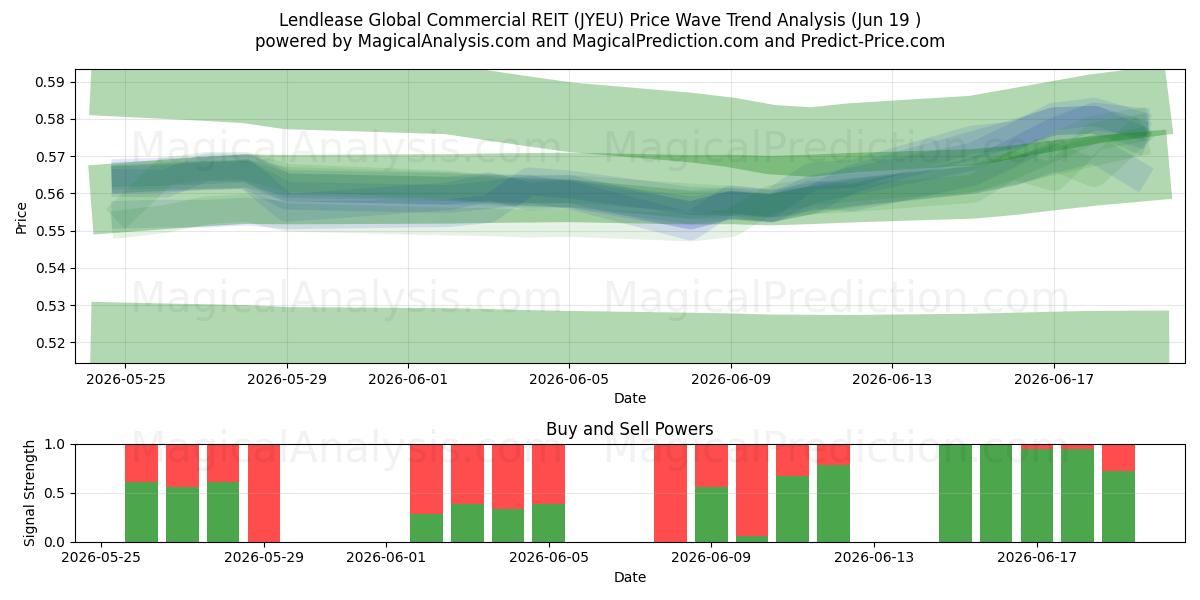Click the 'Date' label under the price chart

click(630, 398)
